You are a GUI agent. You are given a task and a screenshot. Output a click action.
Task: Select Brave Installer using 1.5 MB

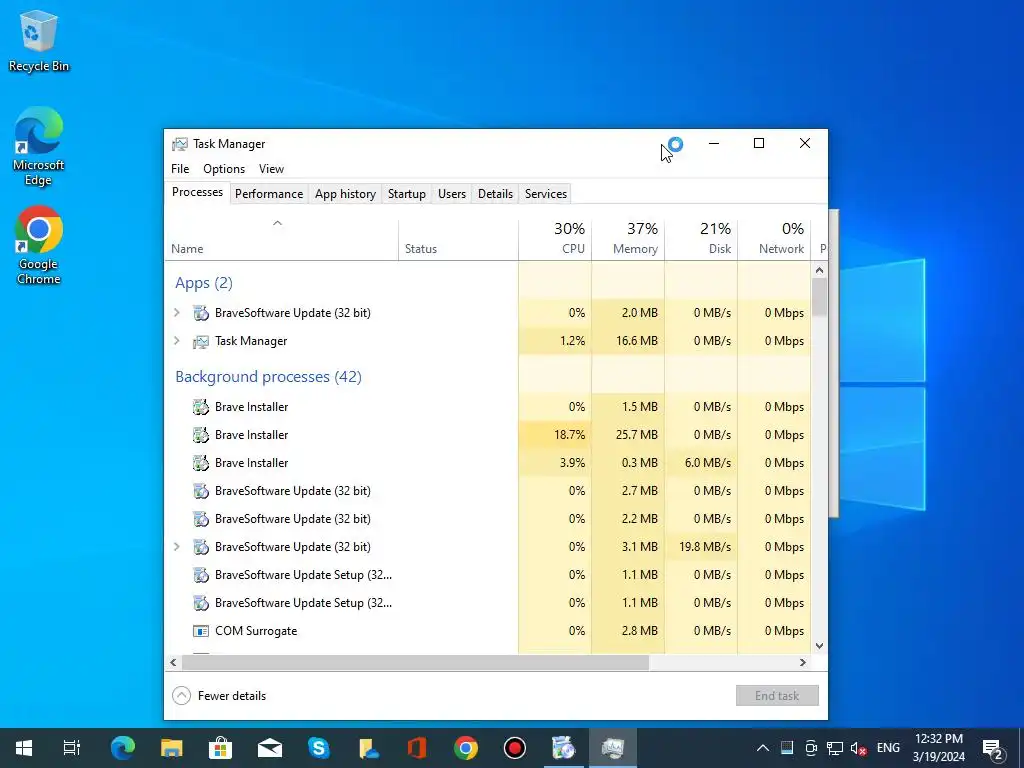click(x=488, y=407)
